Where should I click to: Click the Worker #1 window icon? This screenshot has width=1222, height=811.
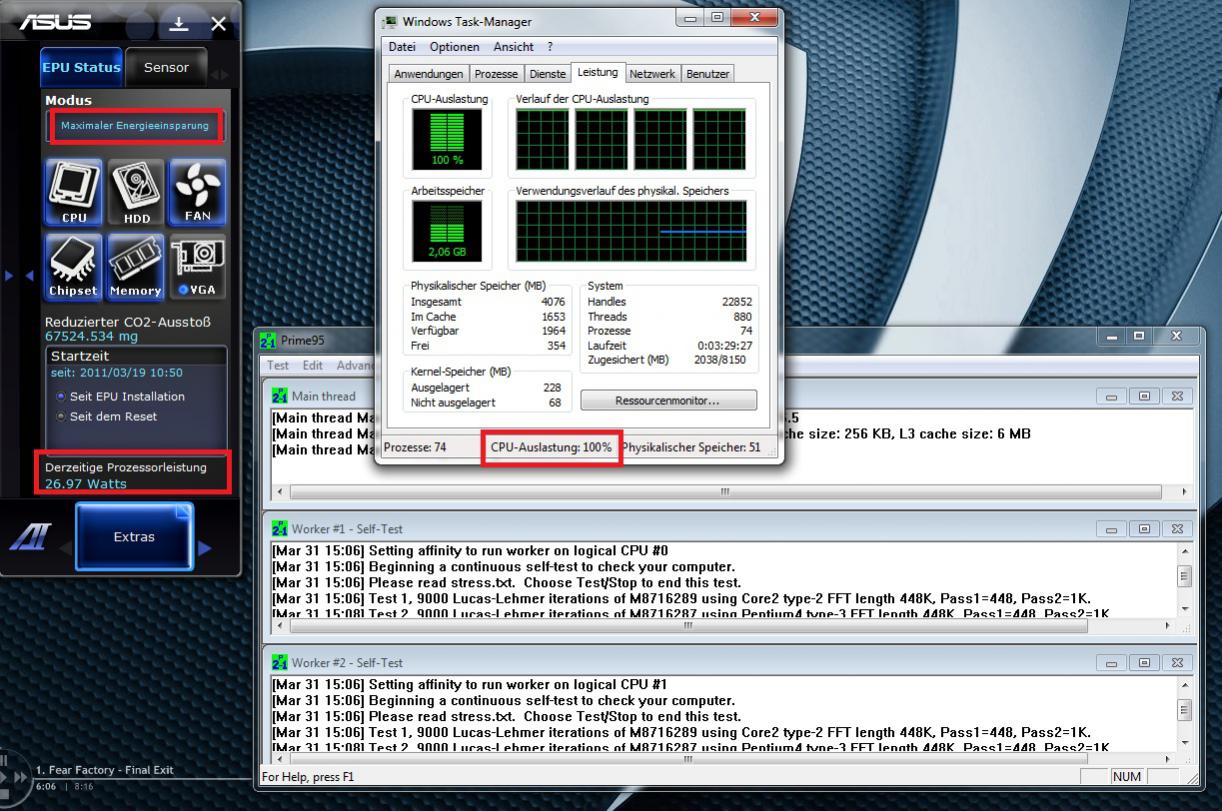click(x=280, y=528)
